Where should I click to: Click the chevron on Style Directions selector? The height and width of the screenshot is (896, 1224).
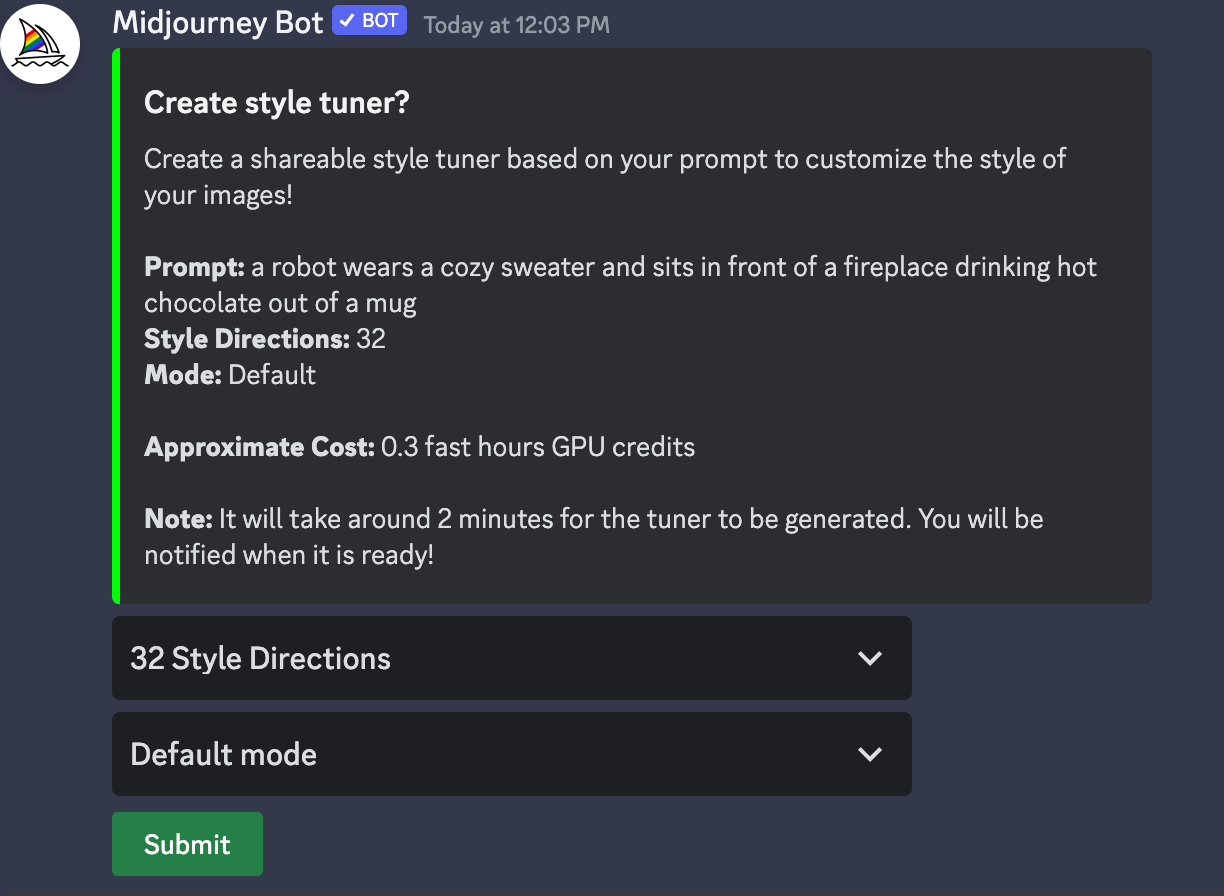tap(870, 658)
